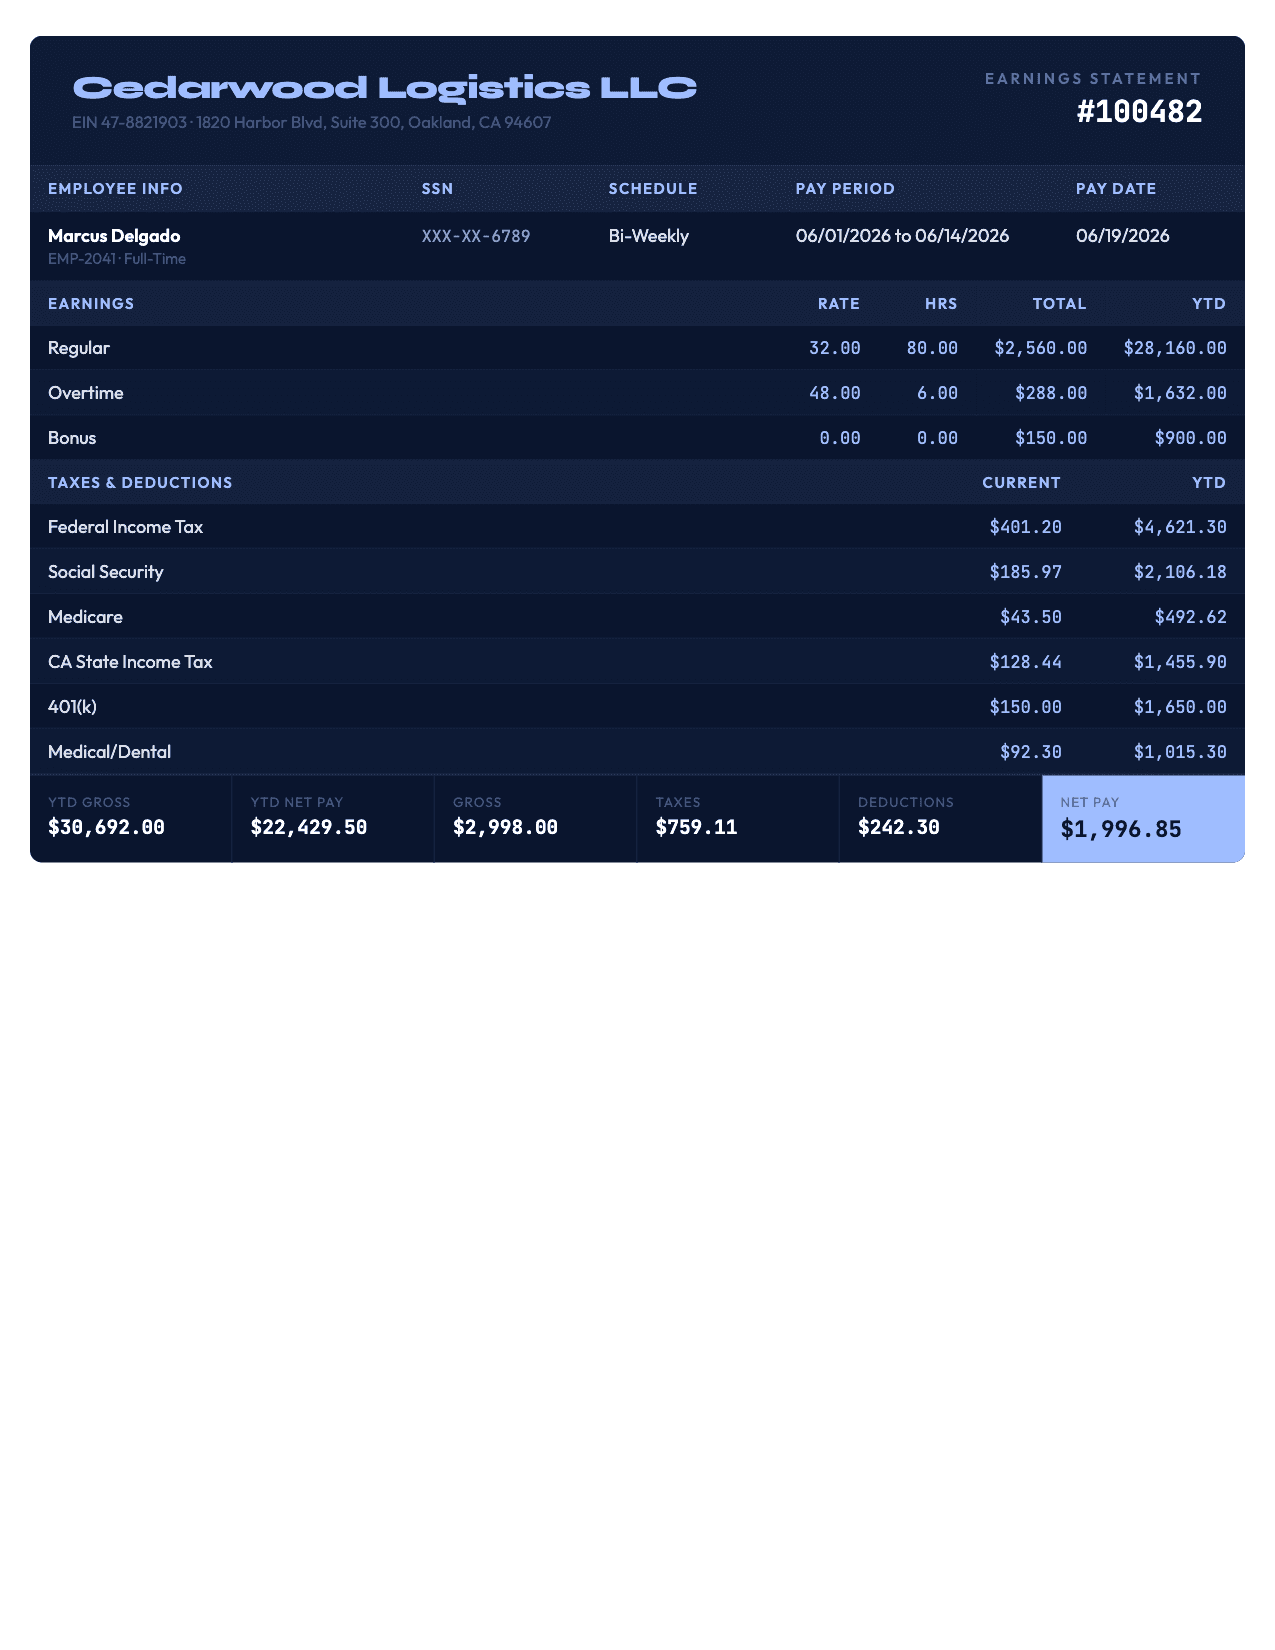
Task: Click the Cedarwood Logistics LLC company name
Action: click(x=385, y=88)
